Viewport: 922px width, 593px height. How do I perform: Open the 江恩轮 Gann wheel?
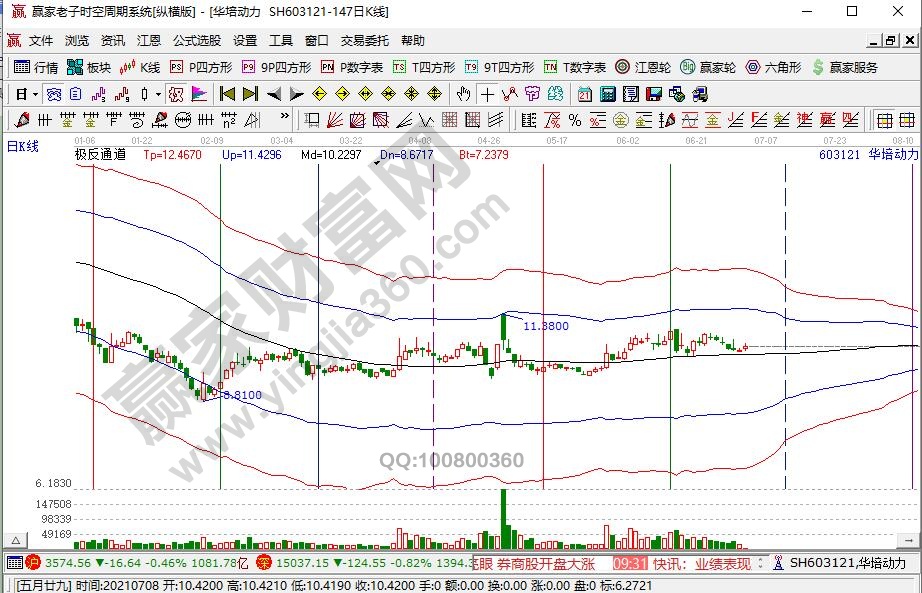(x=642, y=68)
